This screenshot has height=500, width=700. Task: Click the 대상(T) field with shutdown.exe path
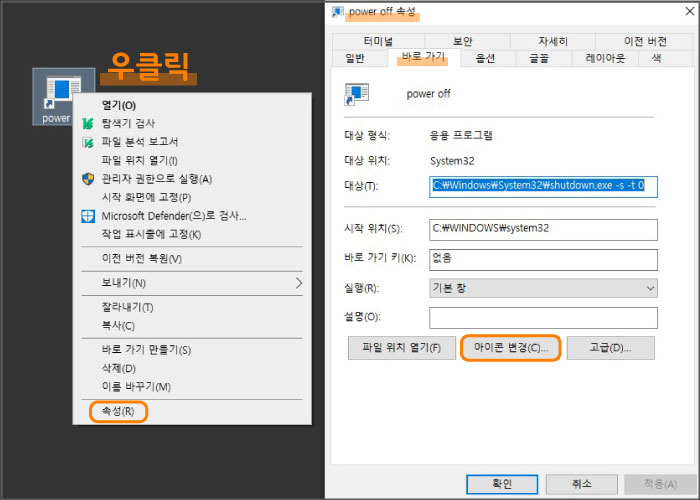point(543,187)
